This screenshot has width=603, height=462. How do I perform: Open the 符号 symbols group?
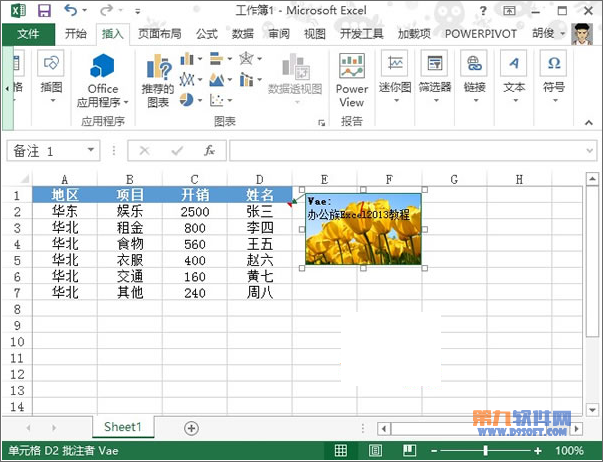coord(554,77)
